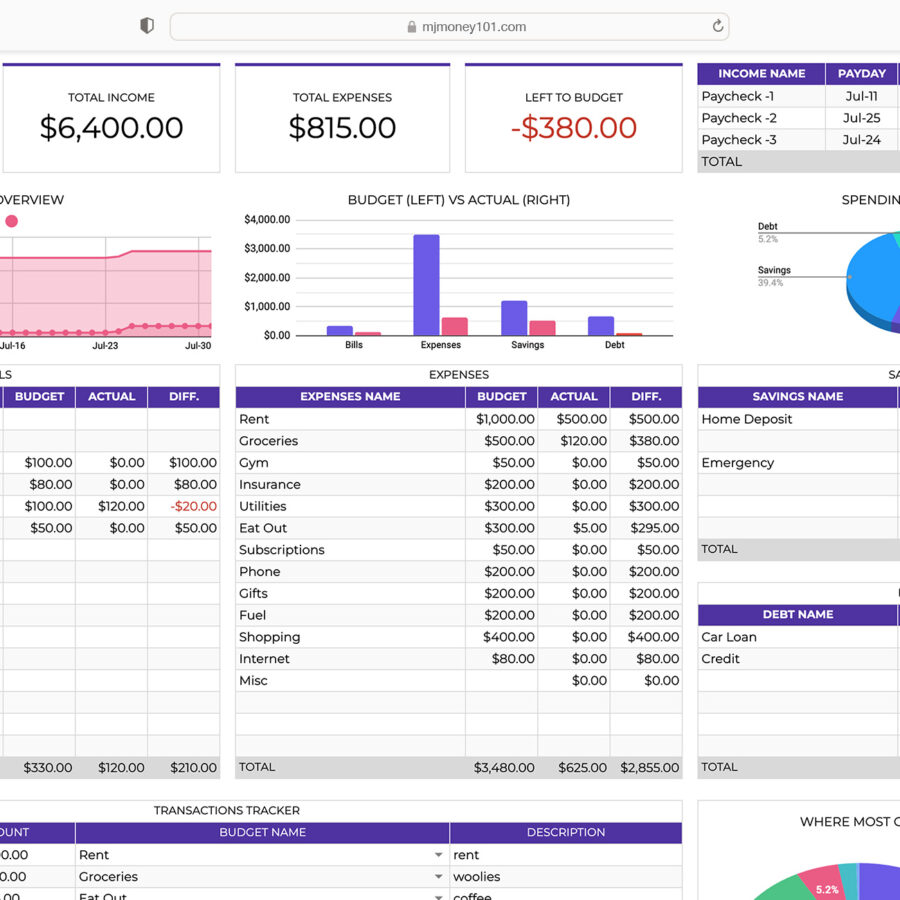Select the Subscriptions expense name cell
This screenshot has width=900, height=900.
coord(350,550)
